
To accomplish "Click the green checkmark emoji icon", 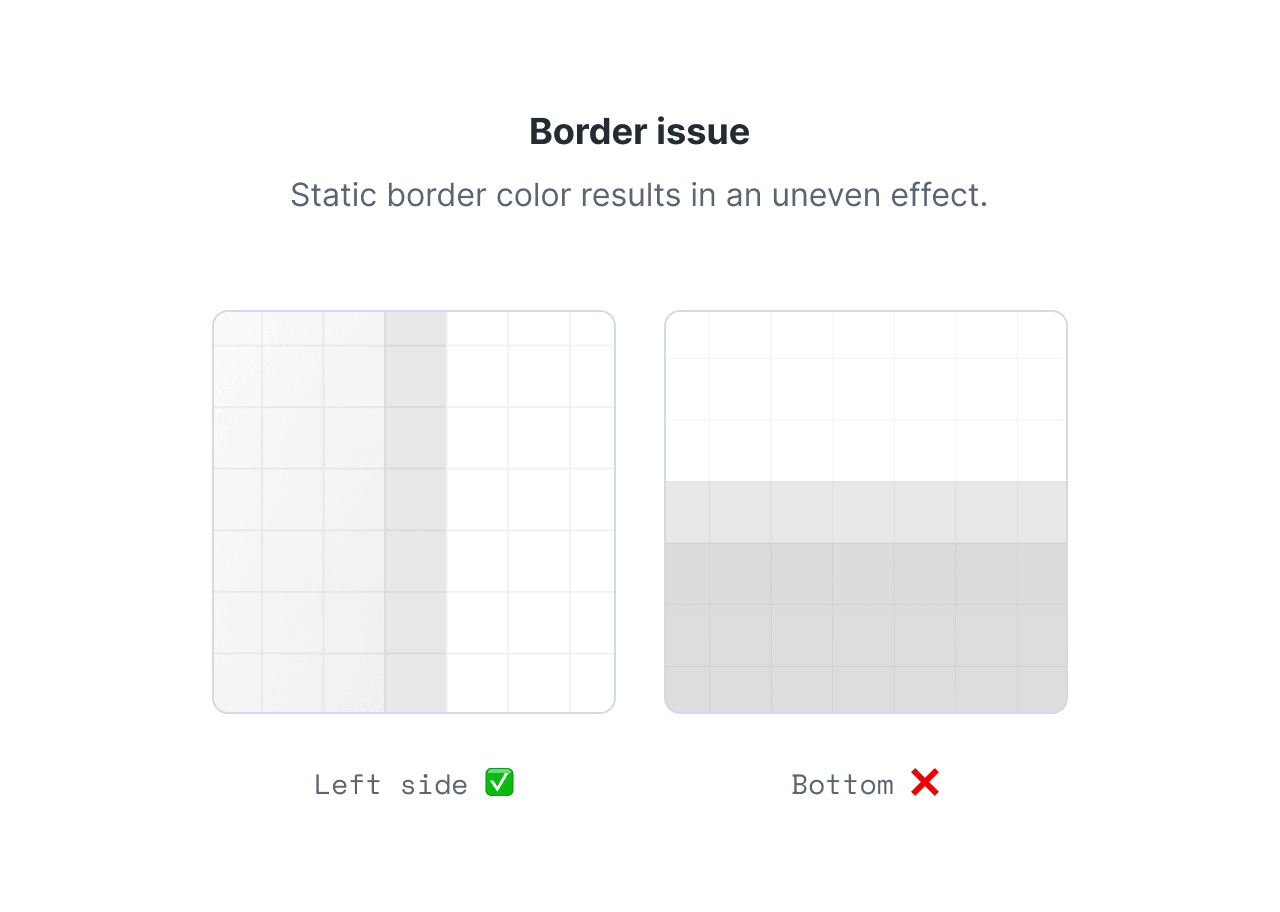I will point(499,783).
